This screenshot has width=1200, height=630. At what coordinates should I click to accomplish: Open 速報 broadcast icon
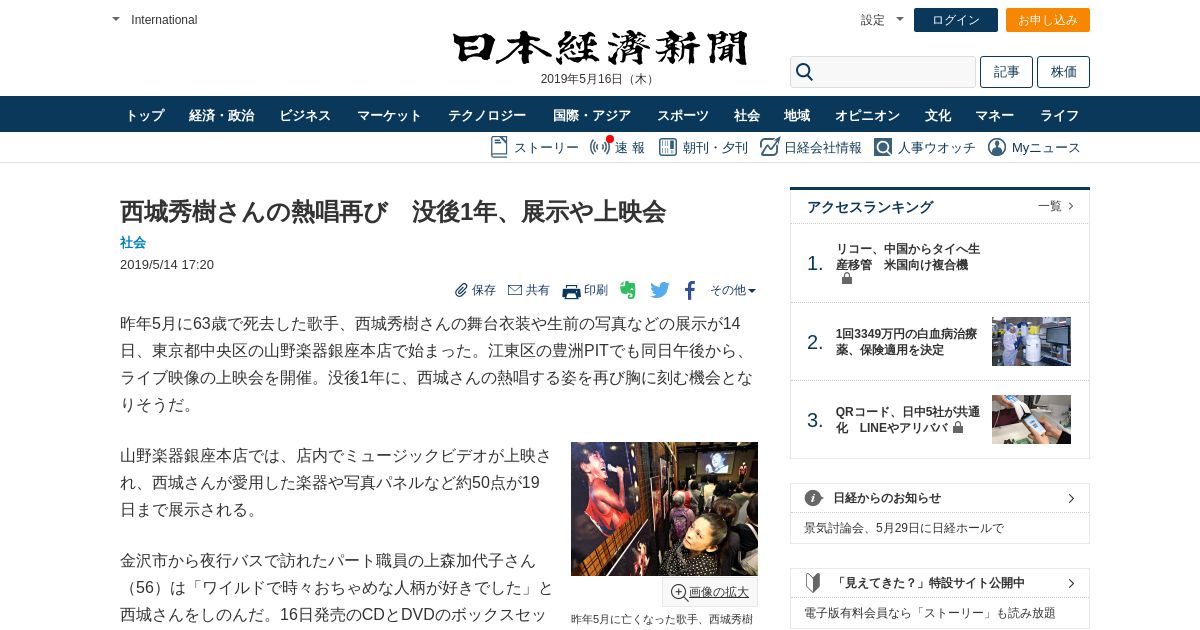(x=600, y=147)
